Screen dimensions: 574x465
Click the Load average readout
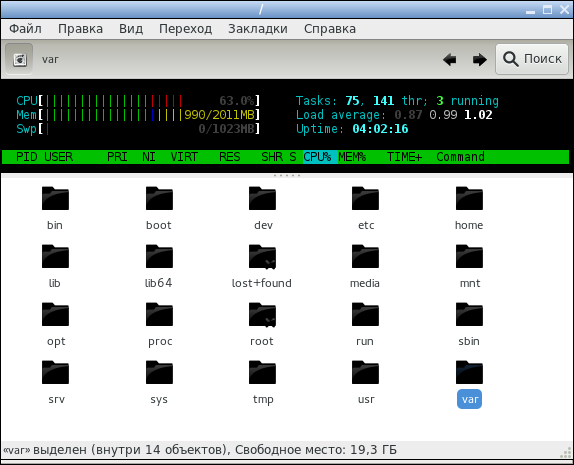coord(394,115)
